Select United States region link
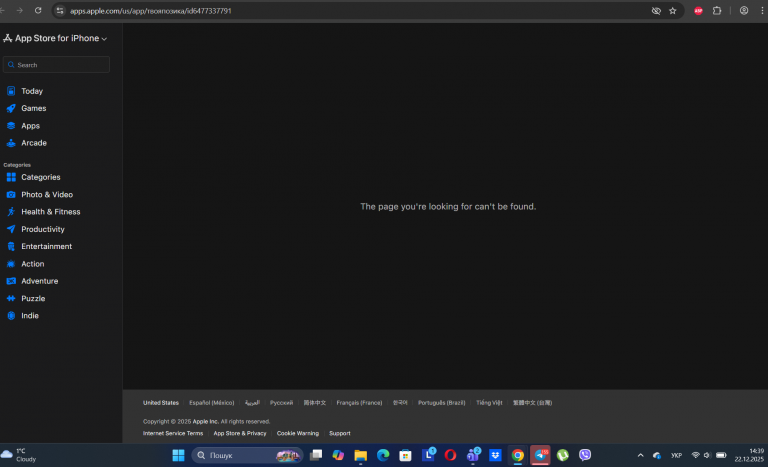768x467 pixels. pos(161,403)
